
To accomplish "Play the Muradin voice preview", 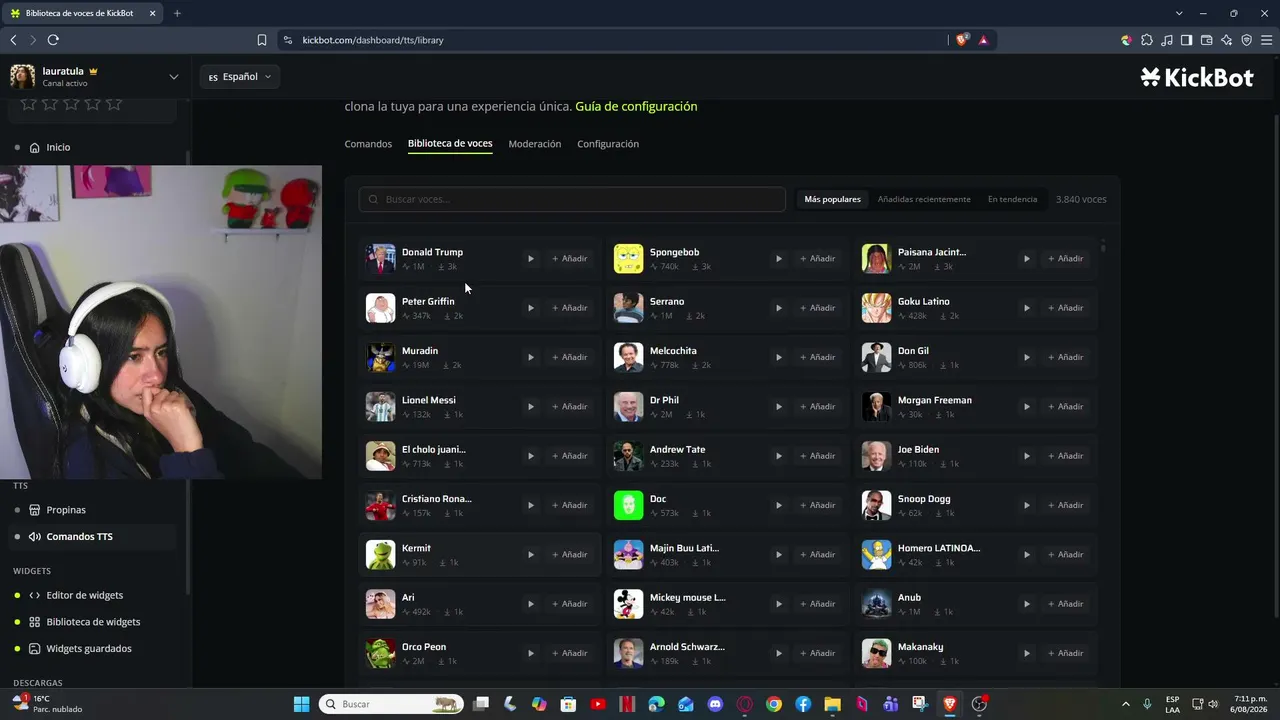I will (531, 357).
